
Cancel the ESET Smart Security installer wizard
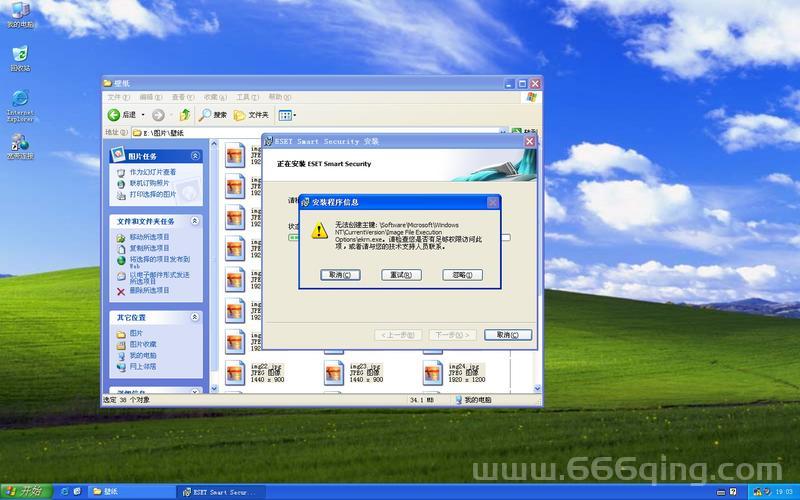click(508, 335)
